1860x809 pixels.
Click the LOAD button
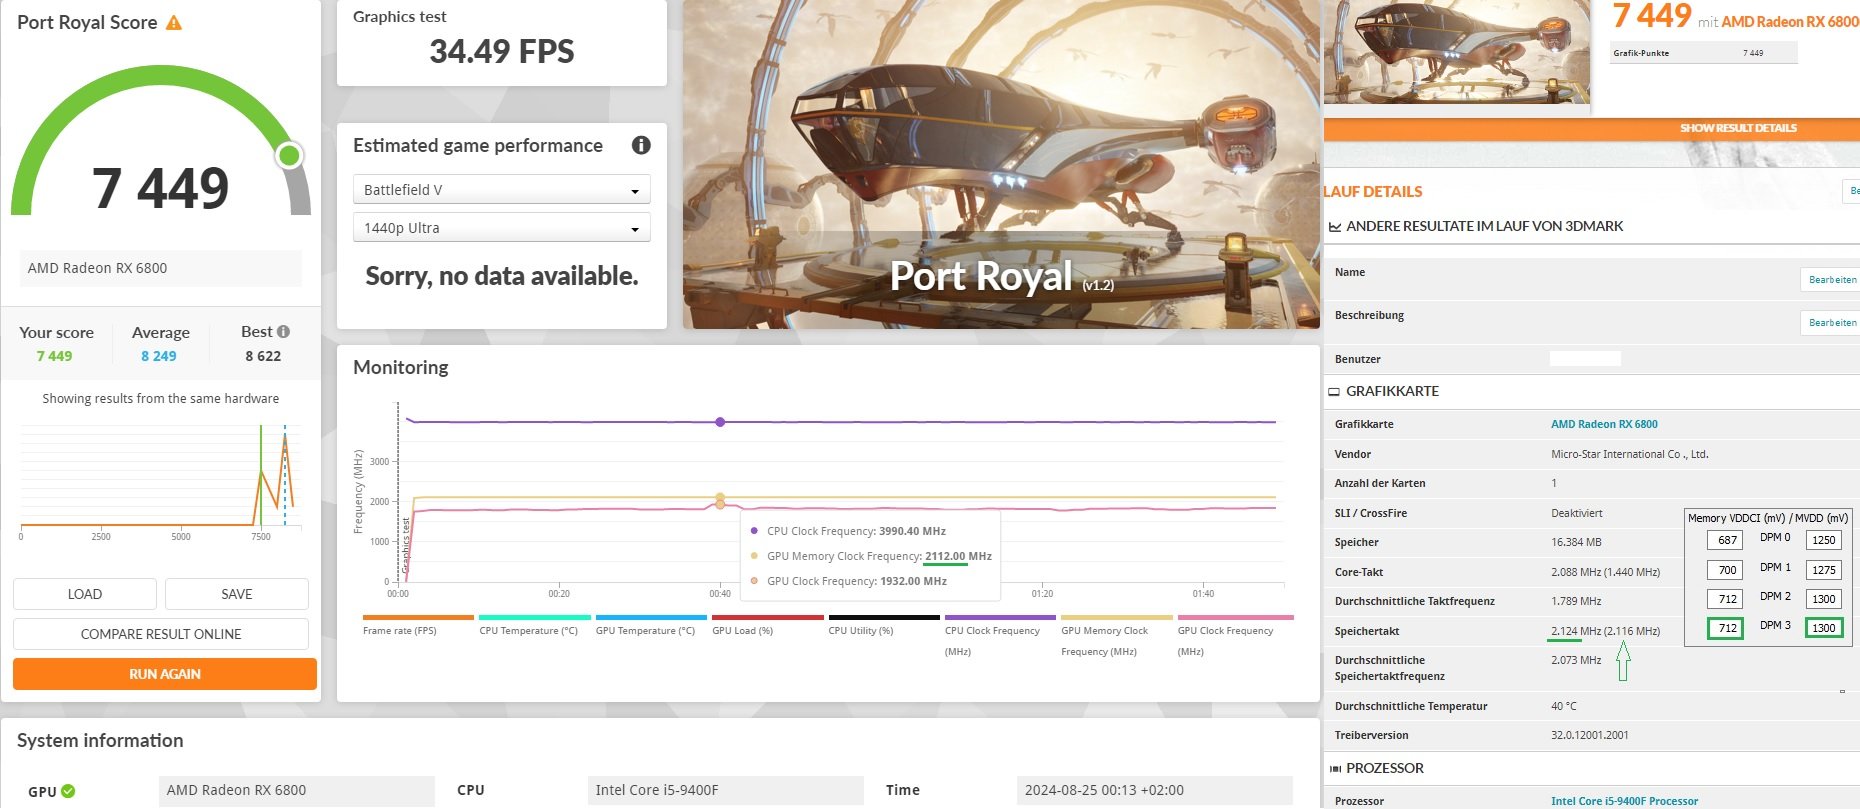(x=85, y=594)
